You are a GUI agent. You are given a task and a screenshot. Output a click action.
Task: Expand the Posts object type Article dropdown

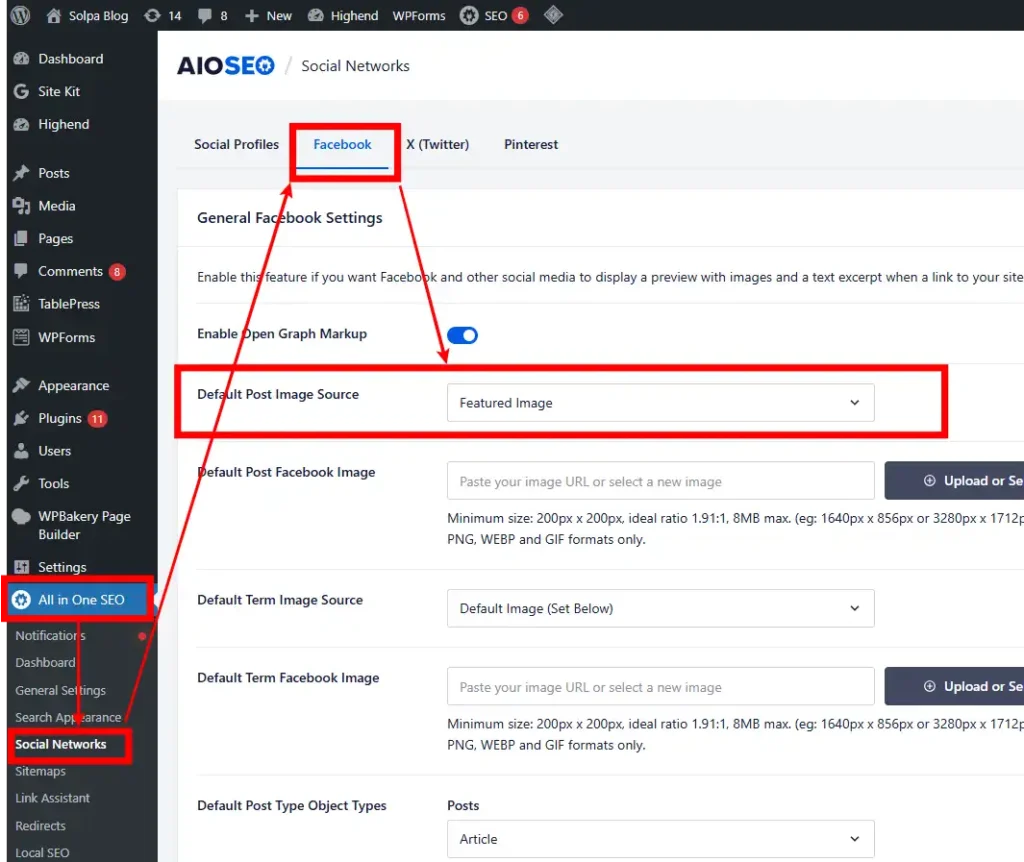point(660,839)
